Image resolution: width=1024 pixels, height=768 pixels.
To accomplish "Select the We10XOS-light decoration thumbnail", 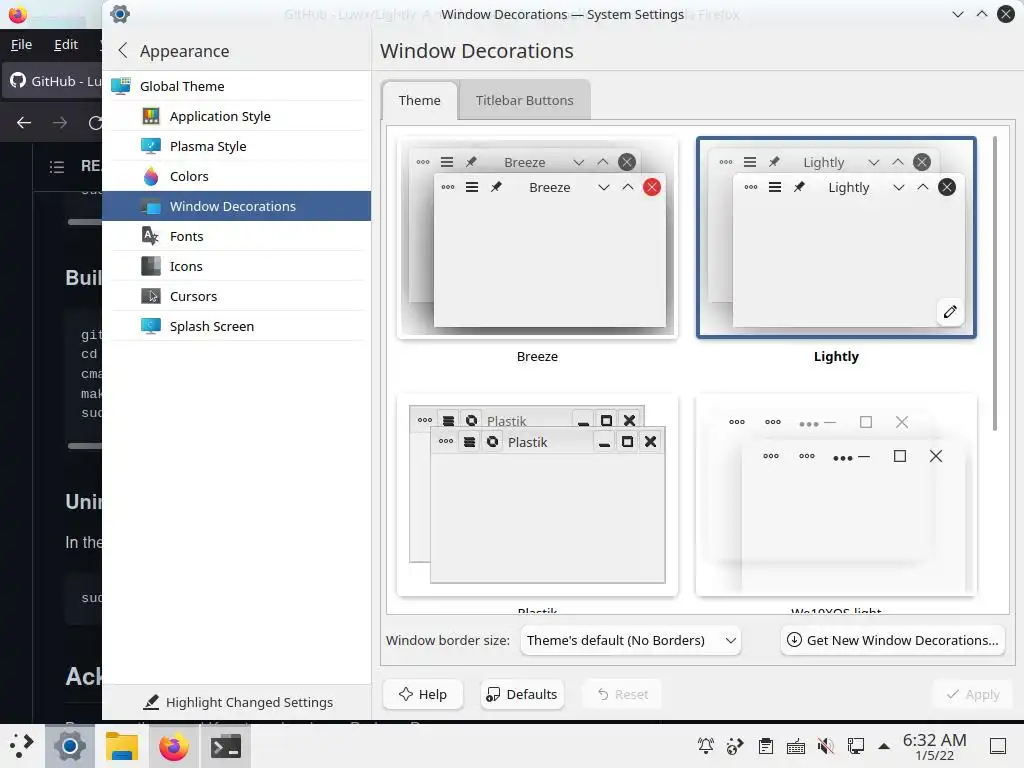I will click(x=836, y=495).
